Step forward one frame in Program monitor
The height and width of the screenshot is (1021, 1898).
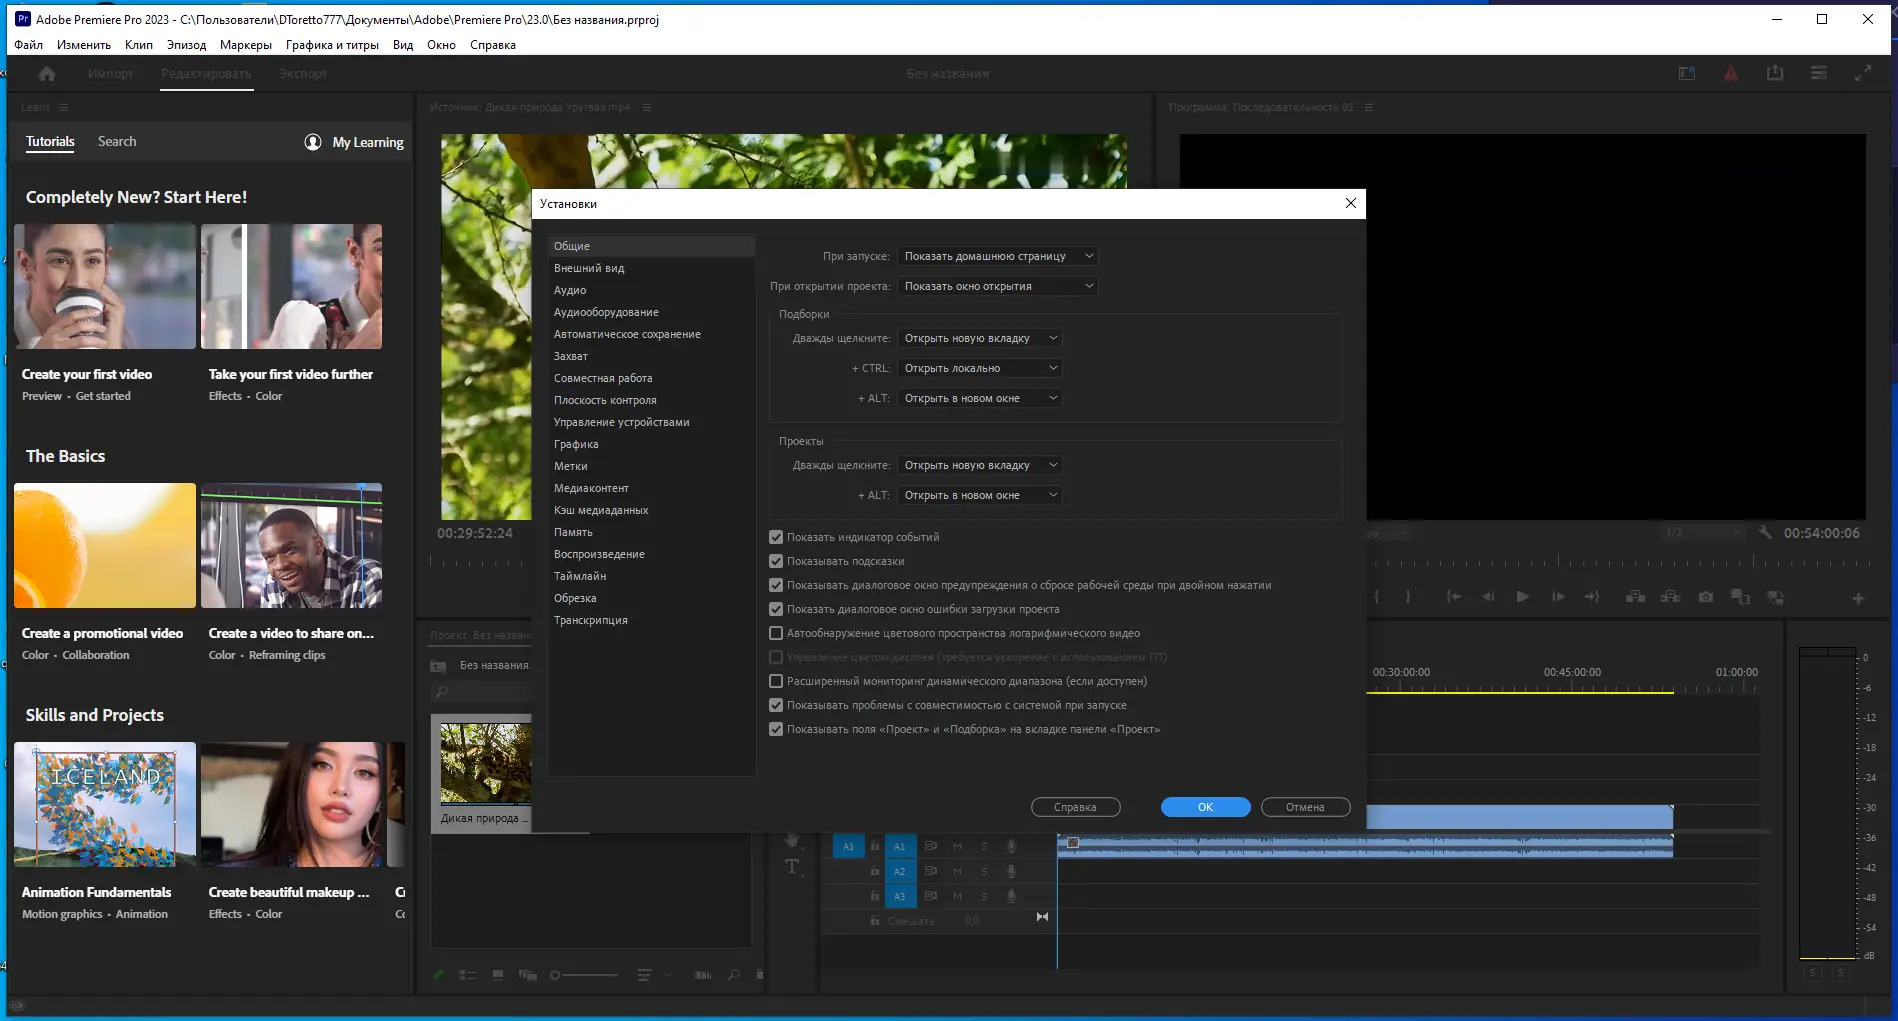pyautogui.click(x=1558, y=597)
